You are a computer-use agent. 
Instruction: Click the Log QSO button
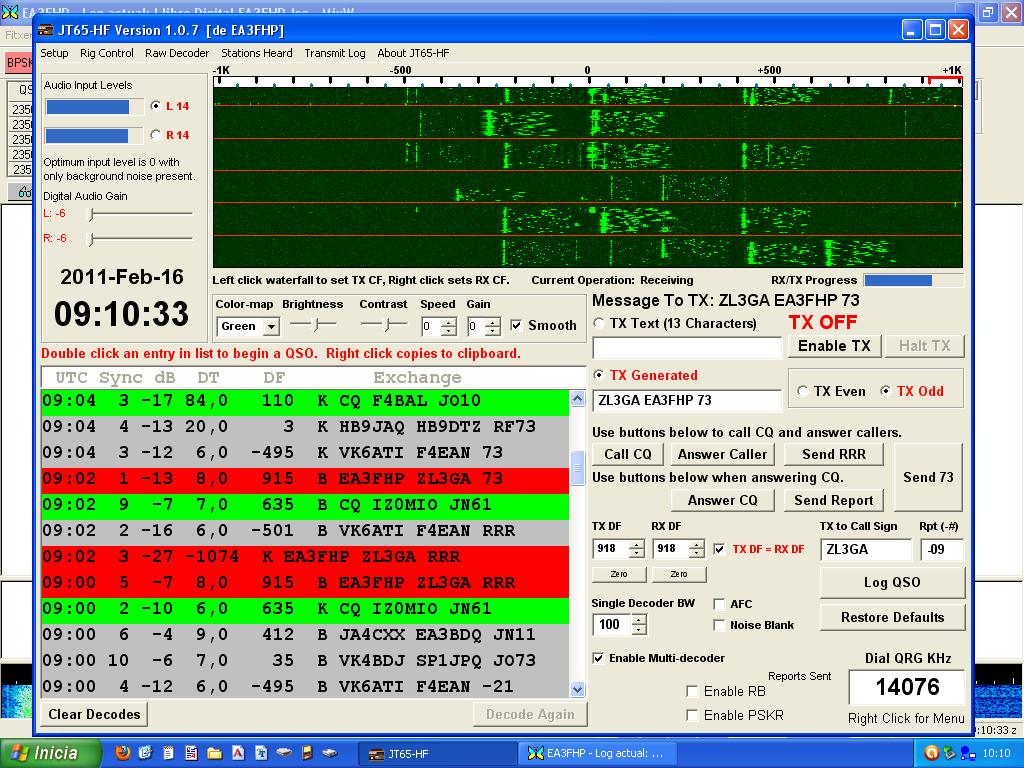892,582
